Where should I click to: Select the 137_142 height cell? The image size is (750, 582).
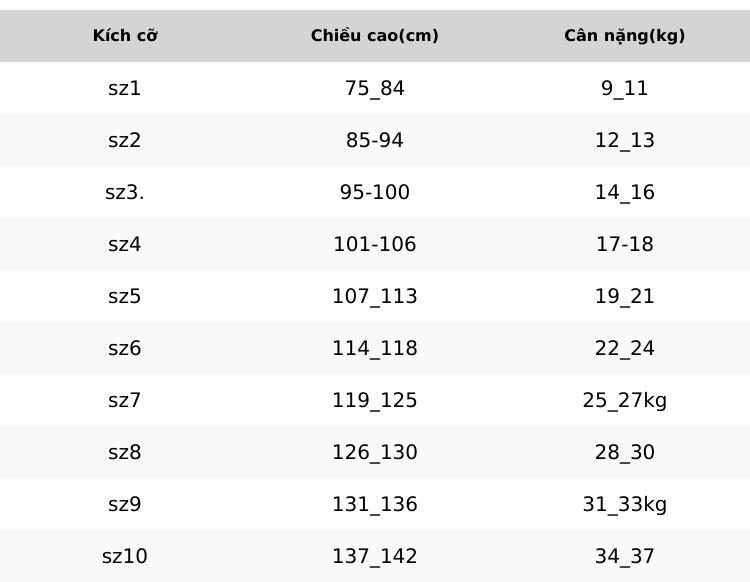tap(375, 557)
